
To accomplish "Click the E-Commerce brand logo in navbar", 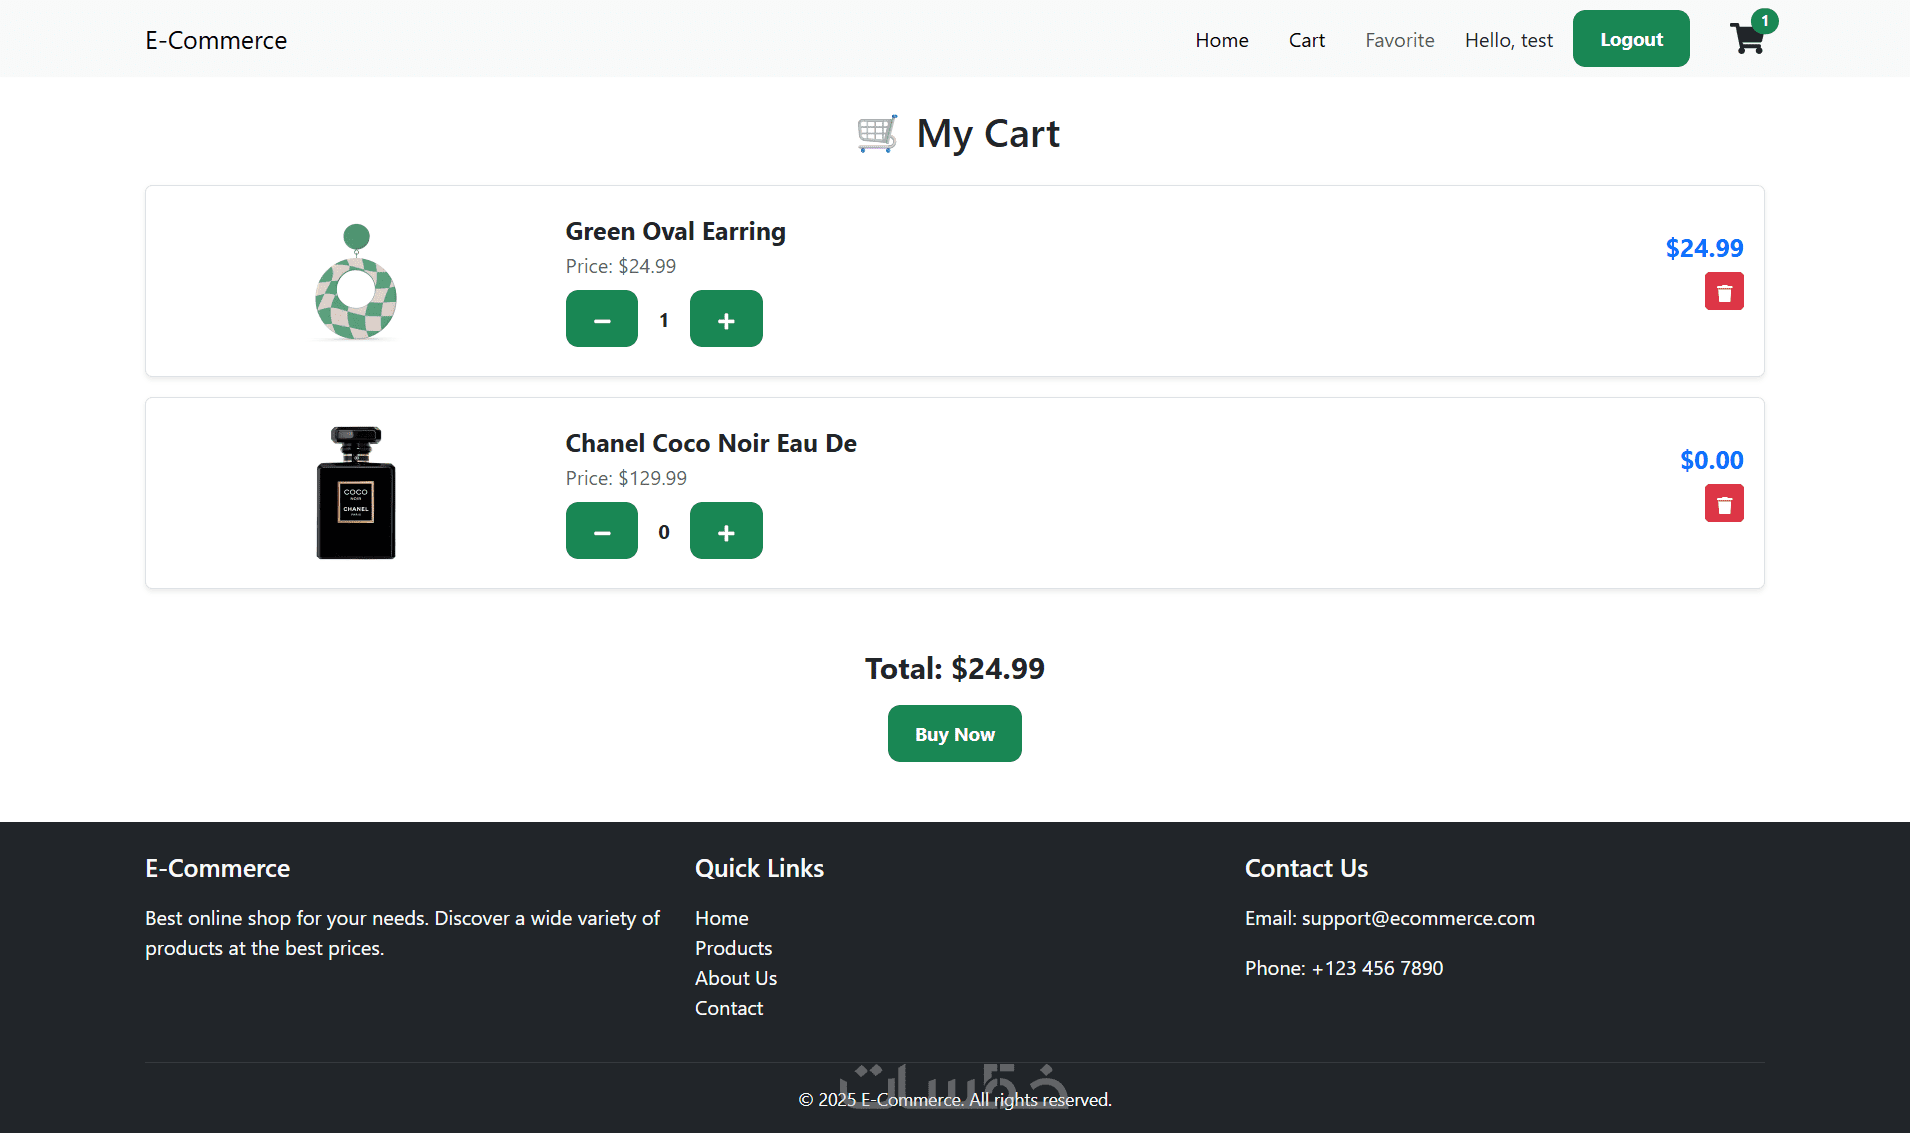I will (x=216, y=40).
